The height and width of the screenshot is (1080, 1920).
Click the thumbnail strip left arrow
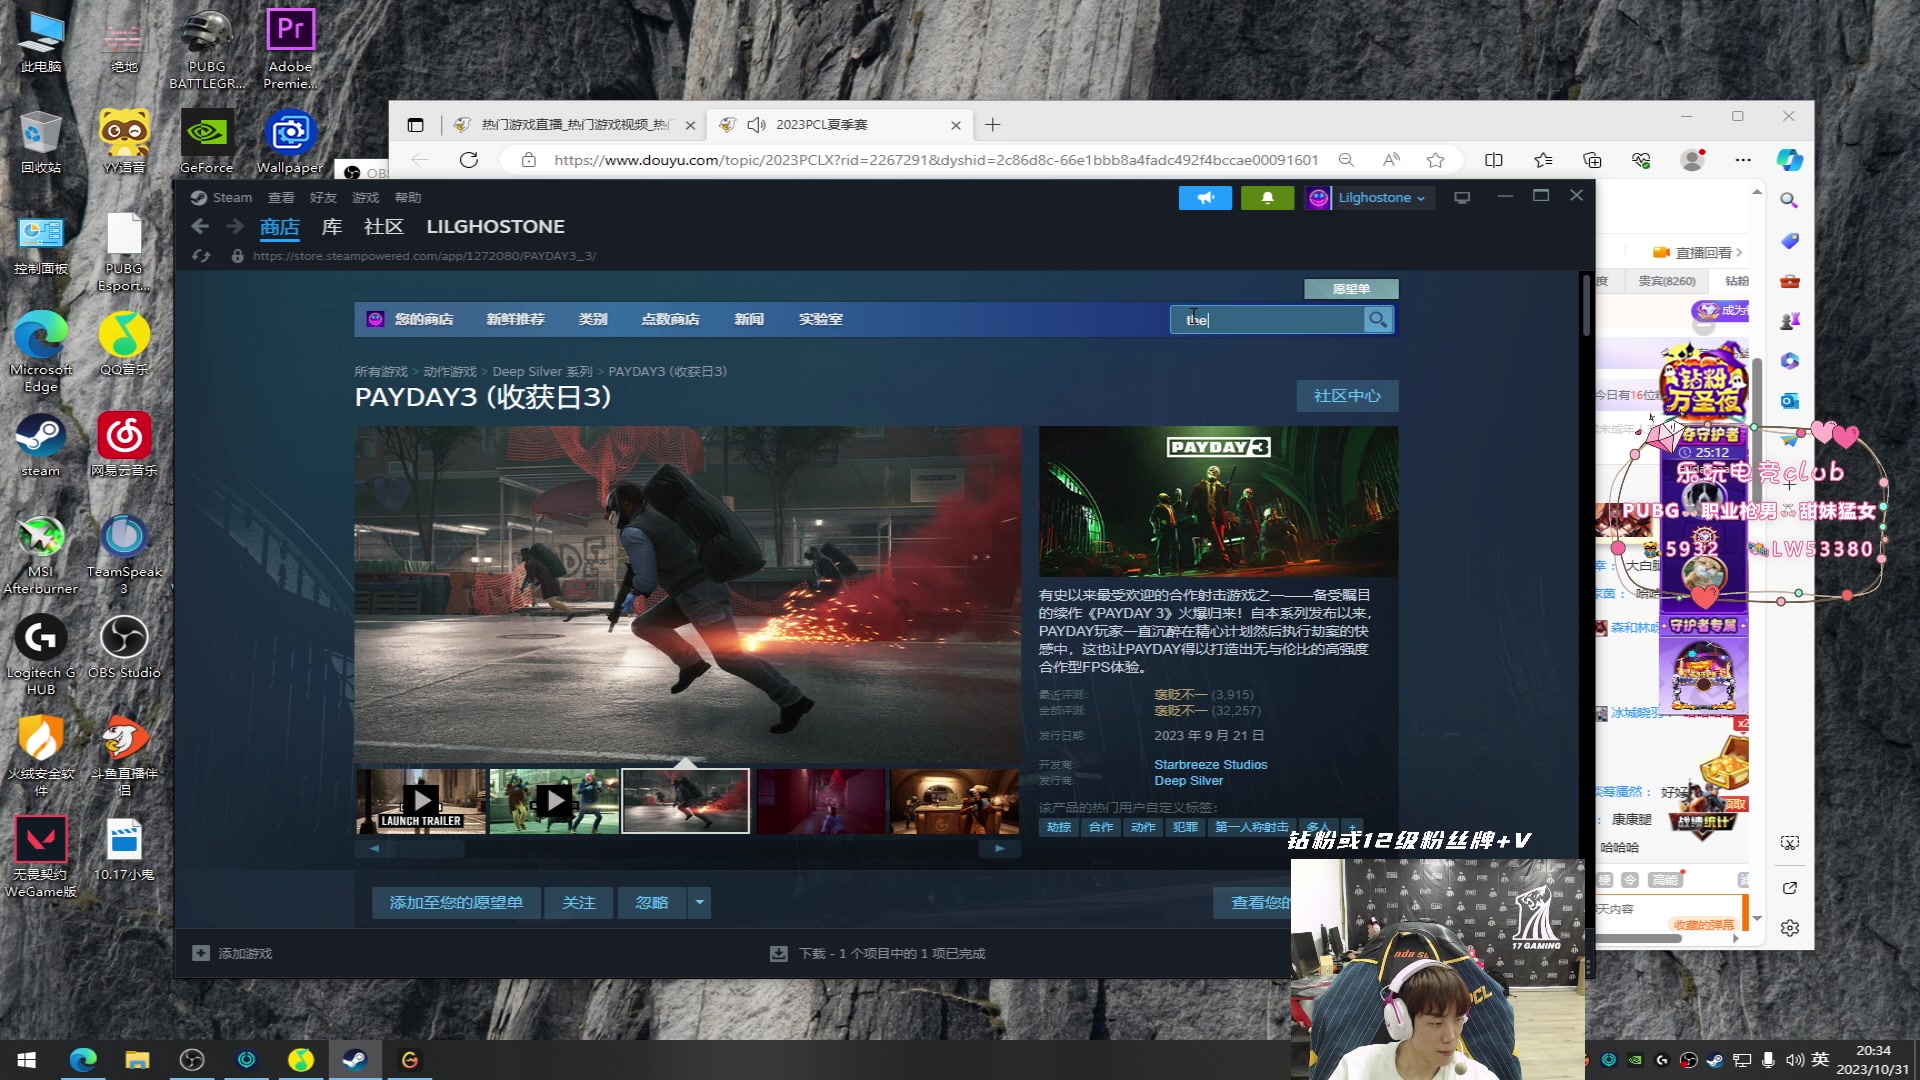374,848
